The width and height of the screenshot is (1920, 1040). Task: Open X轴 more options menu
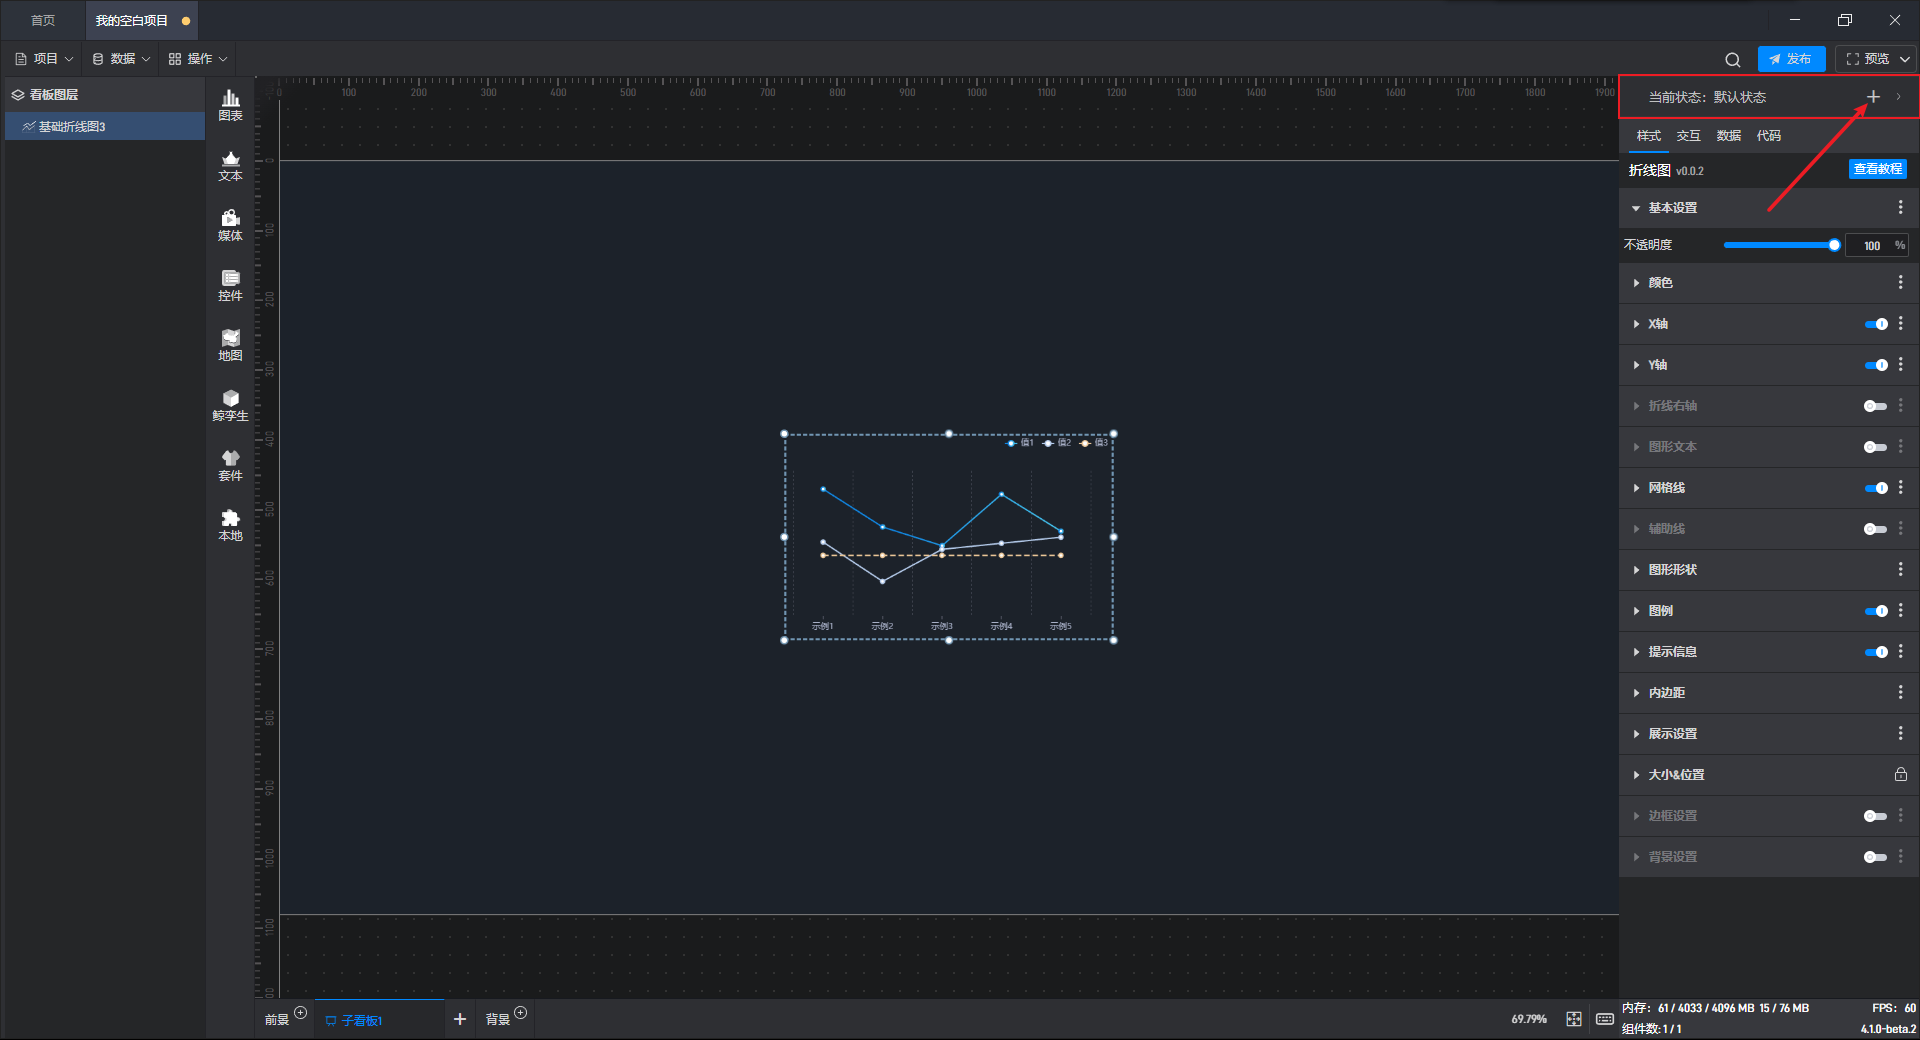coord(1900,324)
